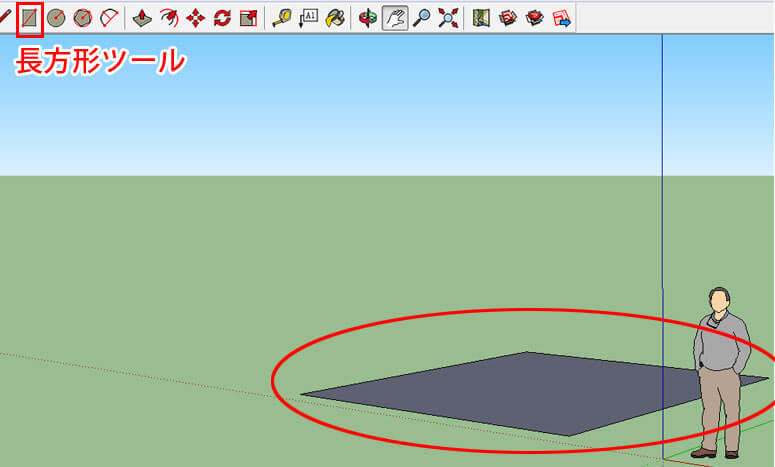
Task: Select the Line pencil tool
Action: pos(4,18)
